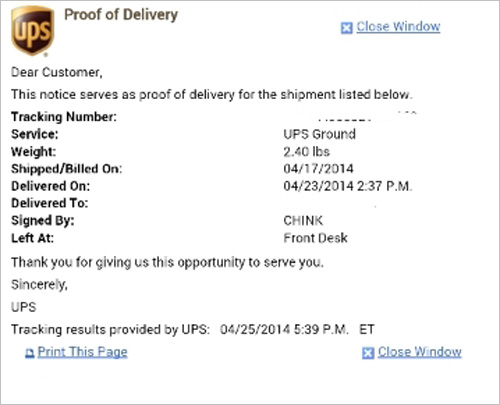
Task: Click the Proof of Delivery heading
Action: [x=121, y=15]
